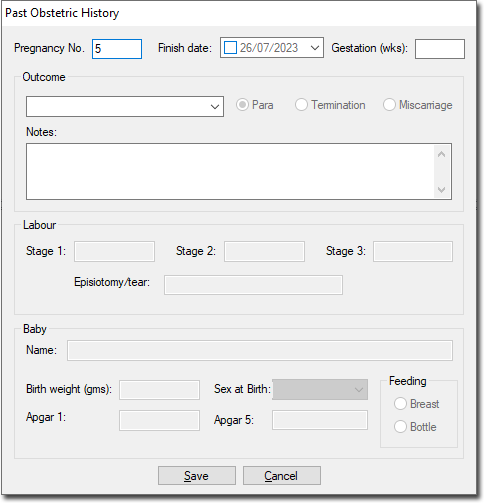Click inside the Notes text area

click(230, 172)
